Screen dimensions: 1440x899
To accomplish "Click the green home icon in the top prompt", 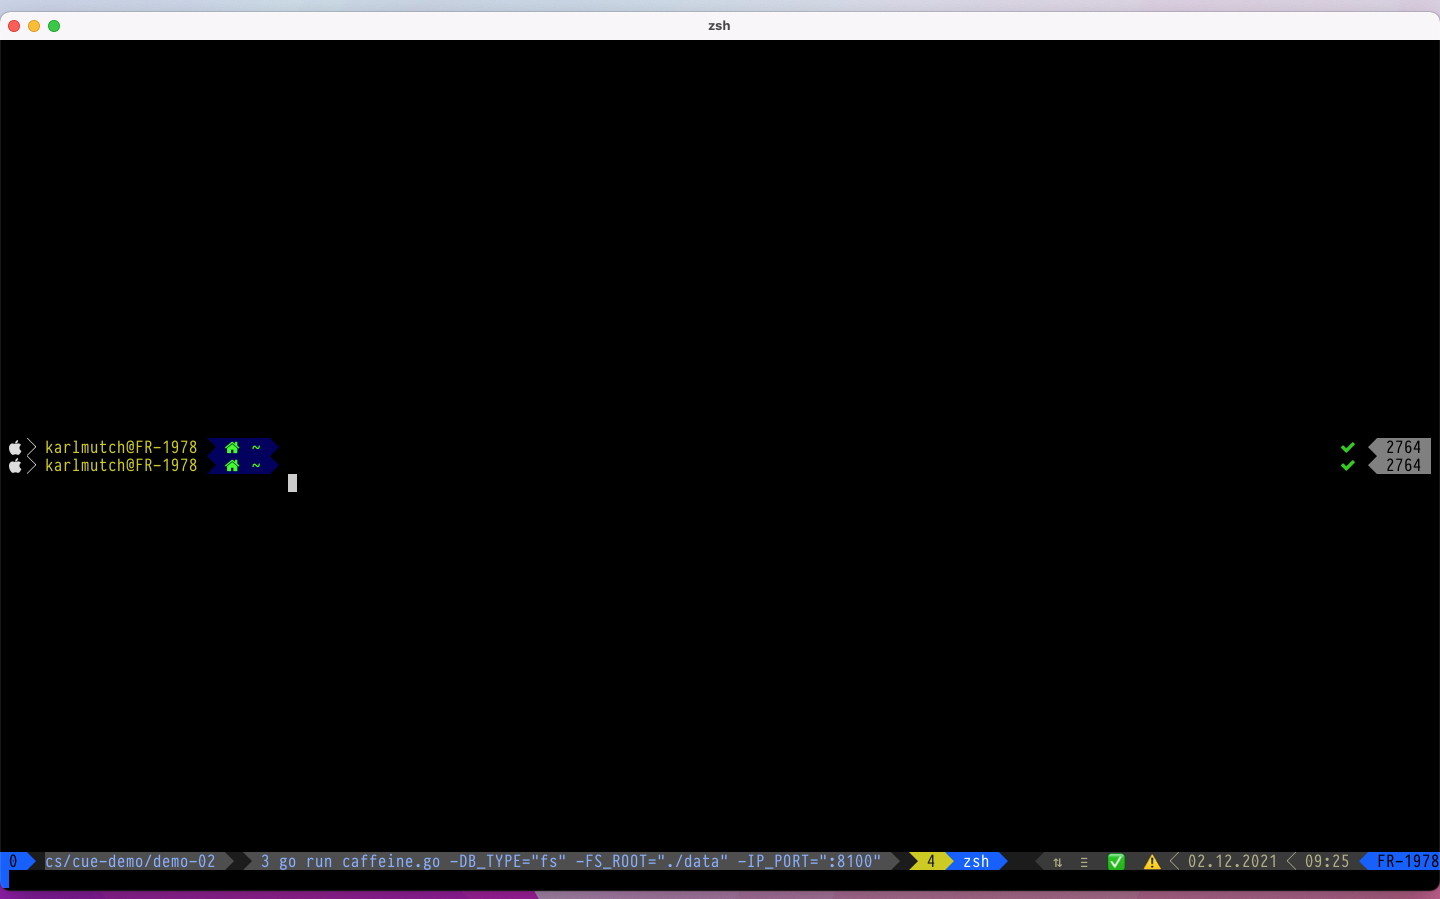I will click(231, 447).
